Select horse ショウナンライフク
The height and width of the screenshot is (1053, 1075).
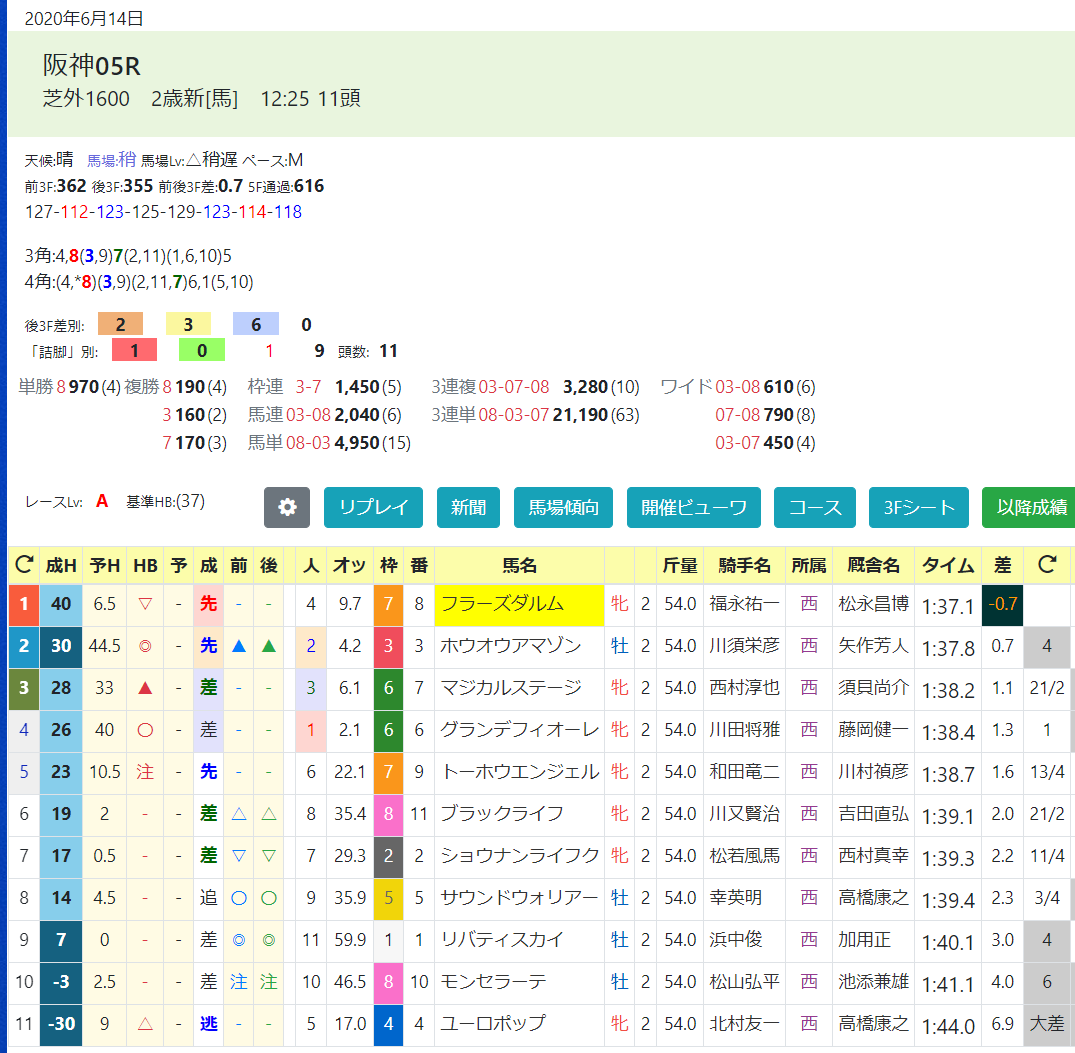pos(519,856)
